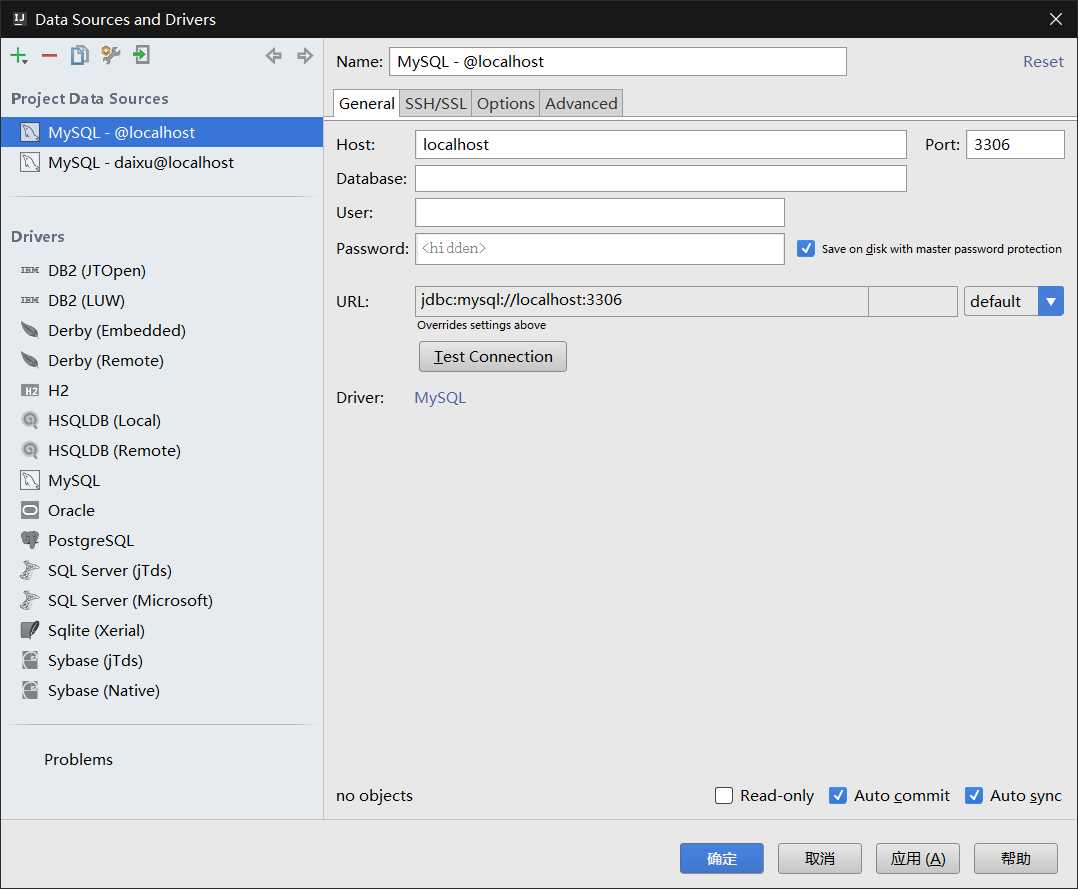Click the Host field
1078x889 pixels.
(x=661, y=144)
